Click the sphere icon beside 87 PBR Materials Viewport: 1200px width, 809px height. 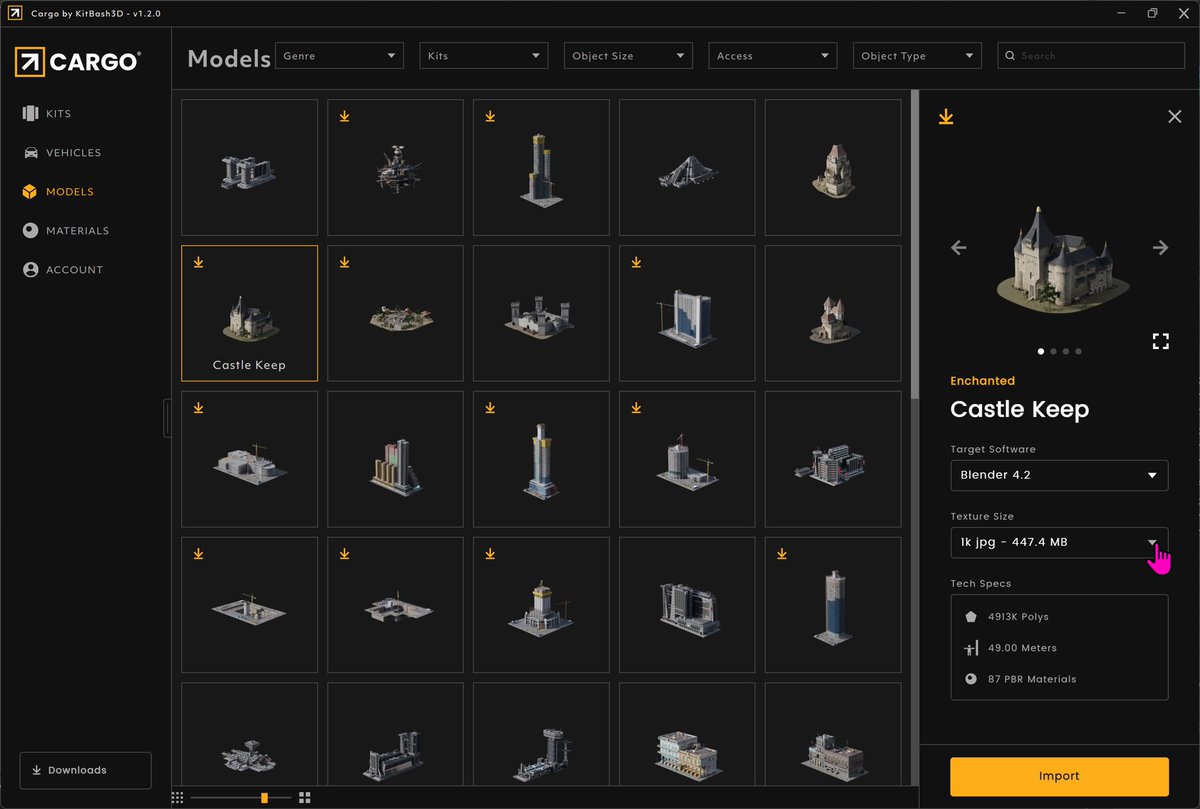coord(970,679)
